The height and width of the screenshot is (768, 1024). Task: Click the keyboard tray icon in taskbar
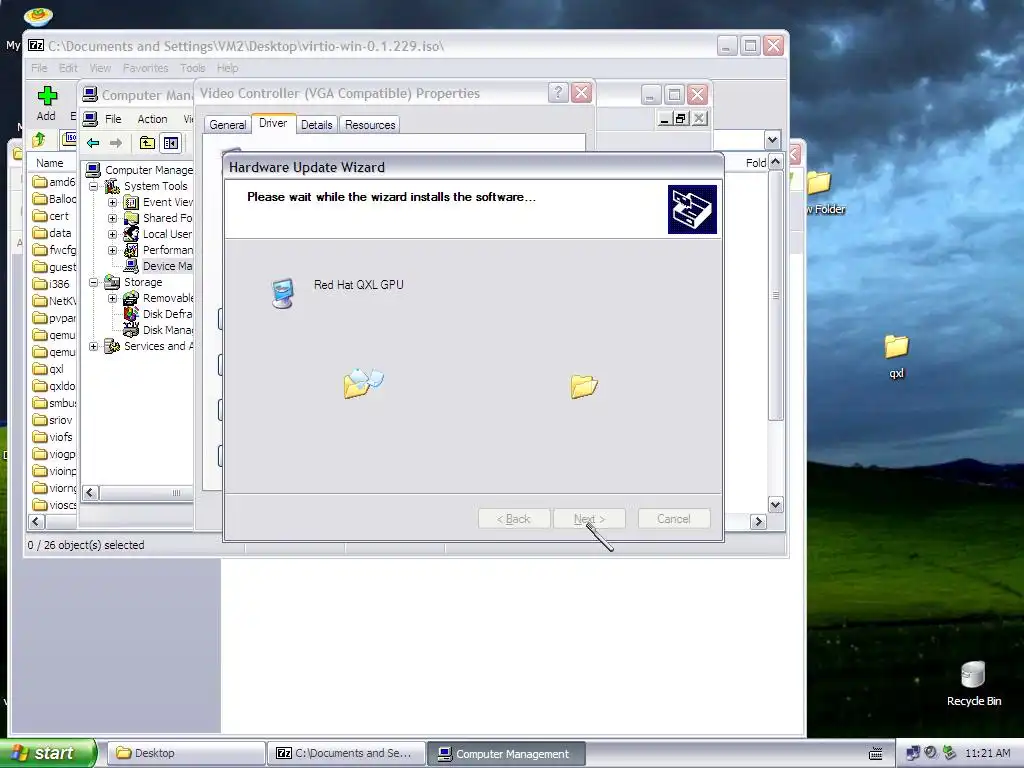(876, 754)
